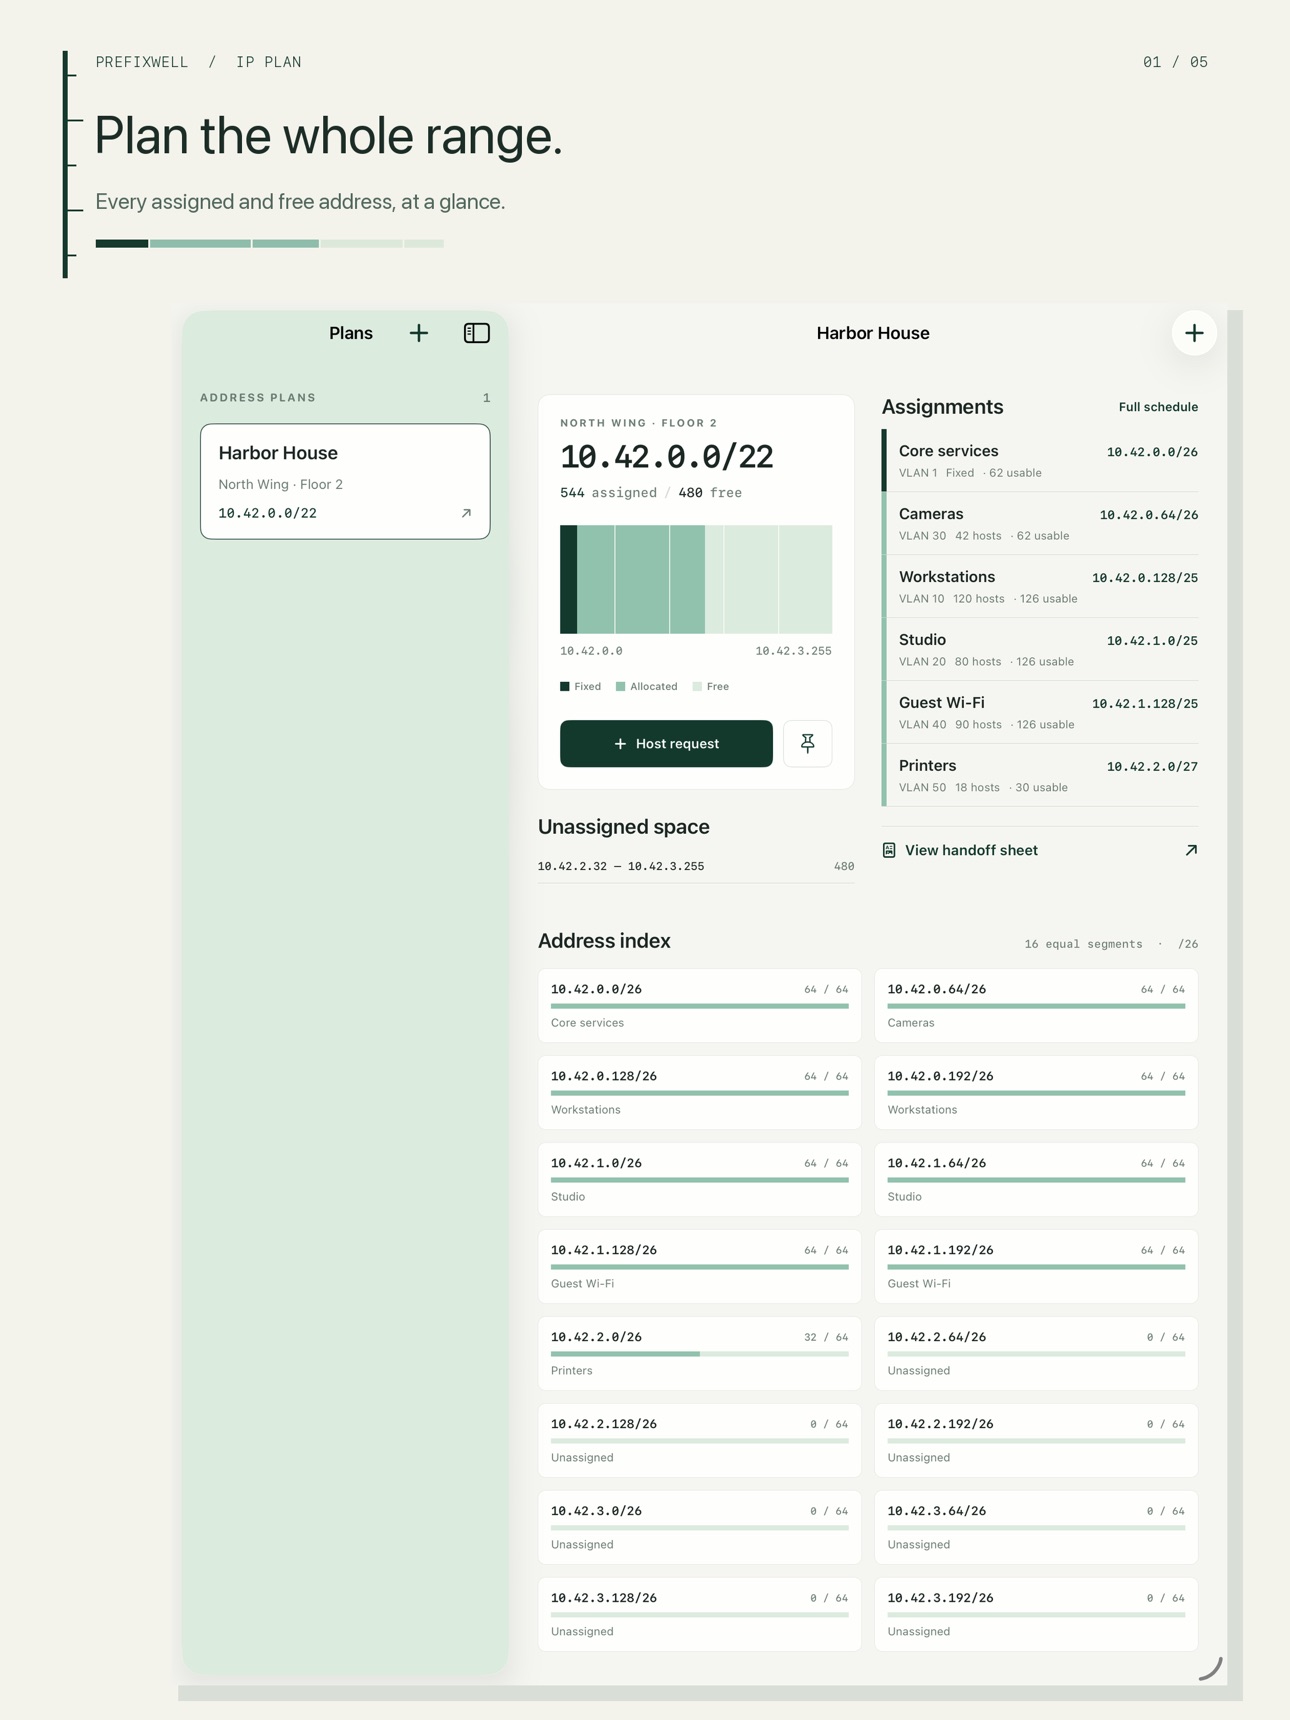Screen dimensions: 1290x1720
Task: Select the Guest Wi-Fi assignment row
Action: pos(1040,712)
